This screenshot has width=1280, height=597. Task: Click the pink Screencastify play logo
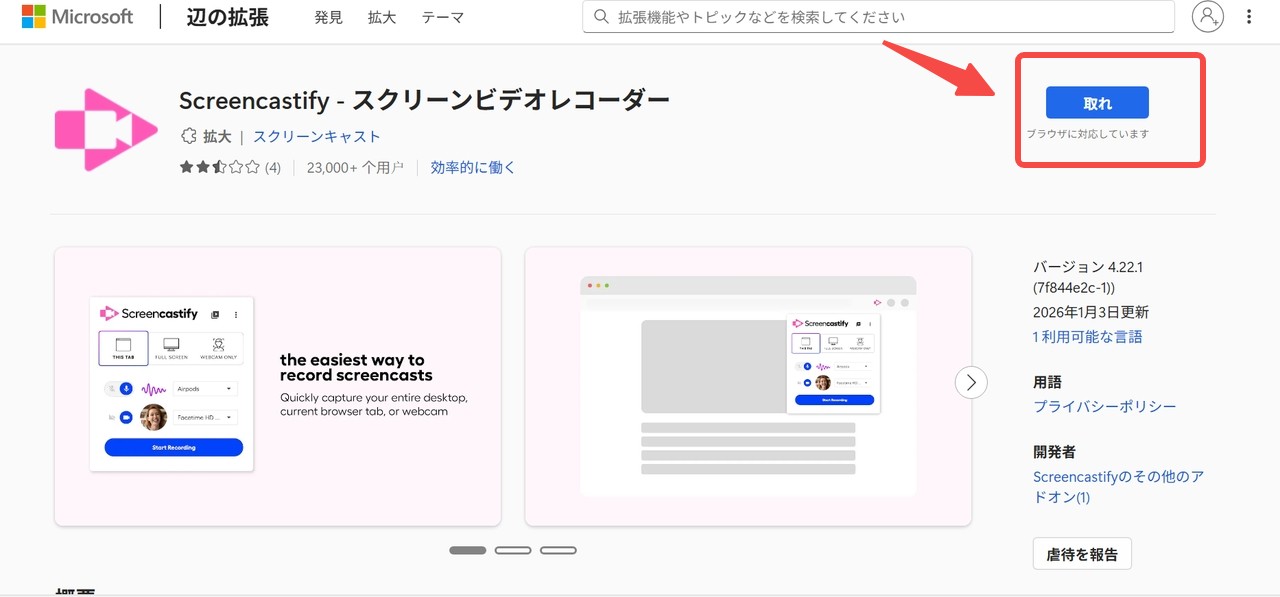coord(105,128)
